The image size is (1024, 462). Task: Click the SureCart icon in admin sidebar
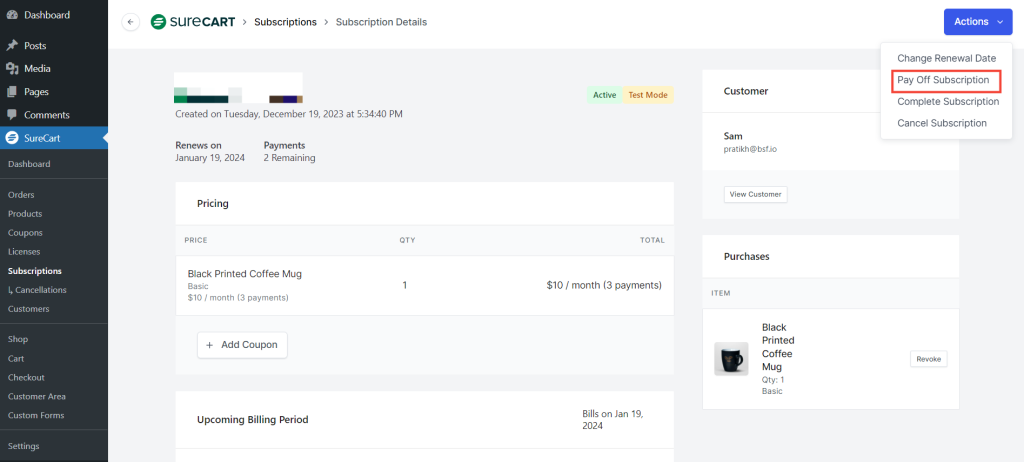click(12, 138)
